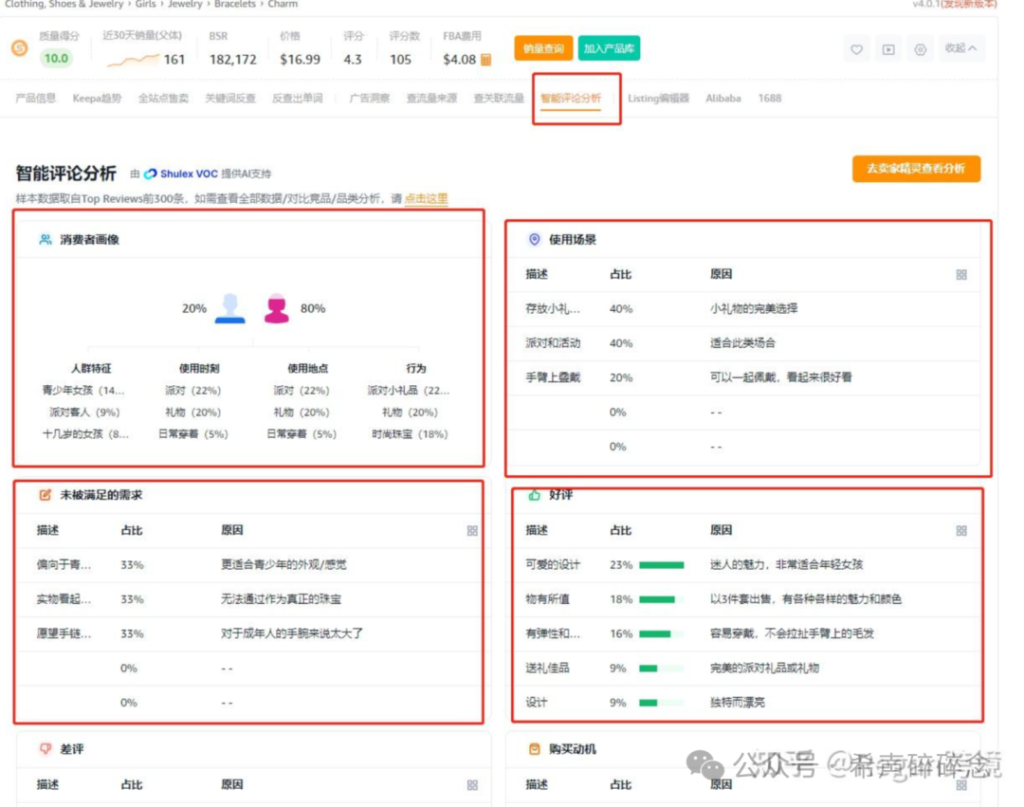This screenshot has height=807, width=1024.
Task: Click the FBA fee calculator icon
Action: tap(486, 60)
